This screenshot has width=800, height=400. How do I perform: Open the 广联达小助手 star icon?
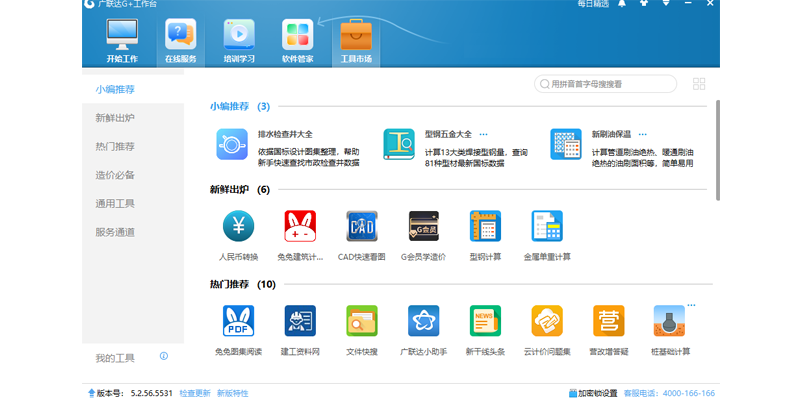tap(423, 321)
